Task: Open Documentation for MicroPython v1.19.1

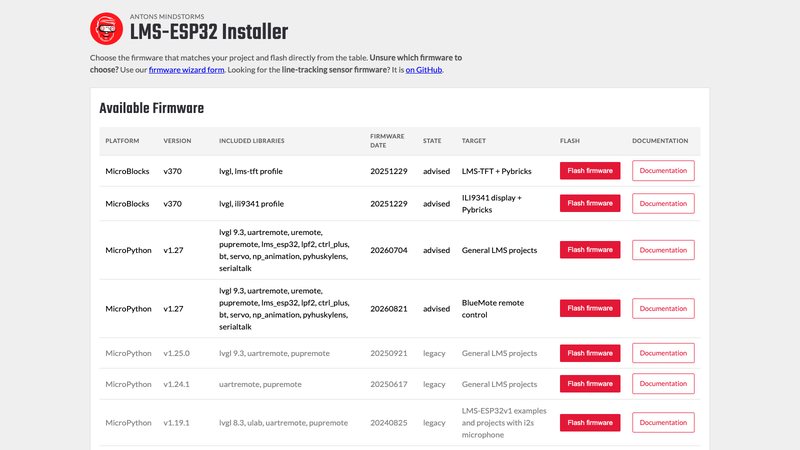Action: (x=663, y=422)
